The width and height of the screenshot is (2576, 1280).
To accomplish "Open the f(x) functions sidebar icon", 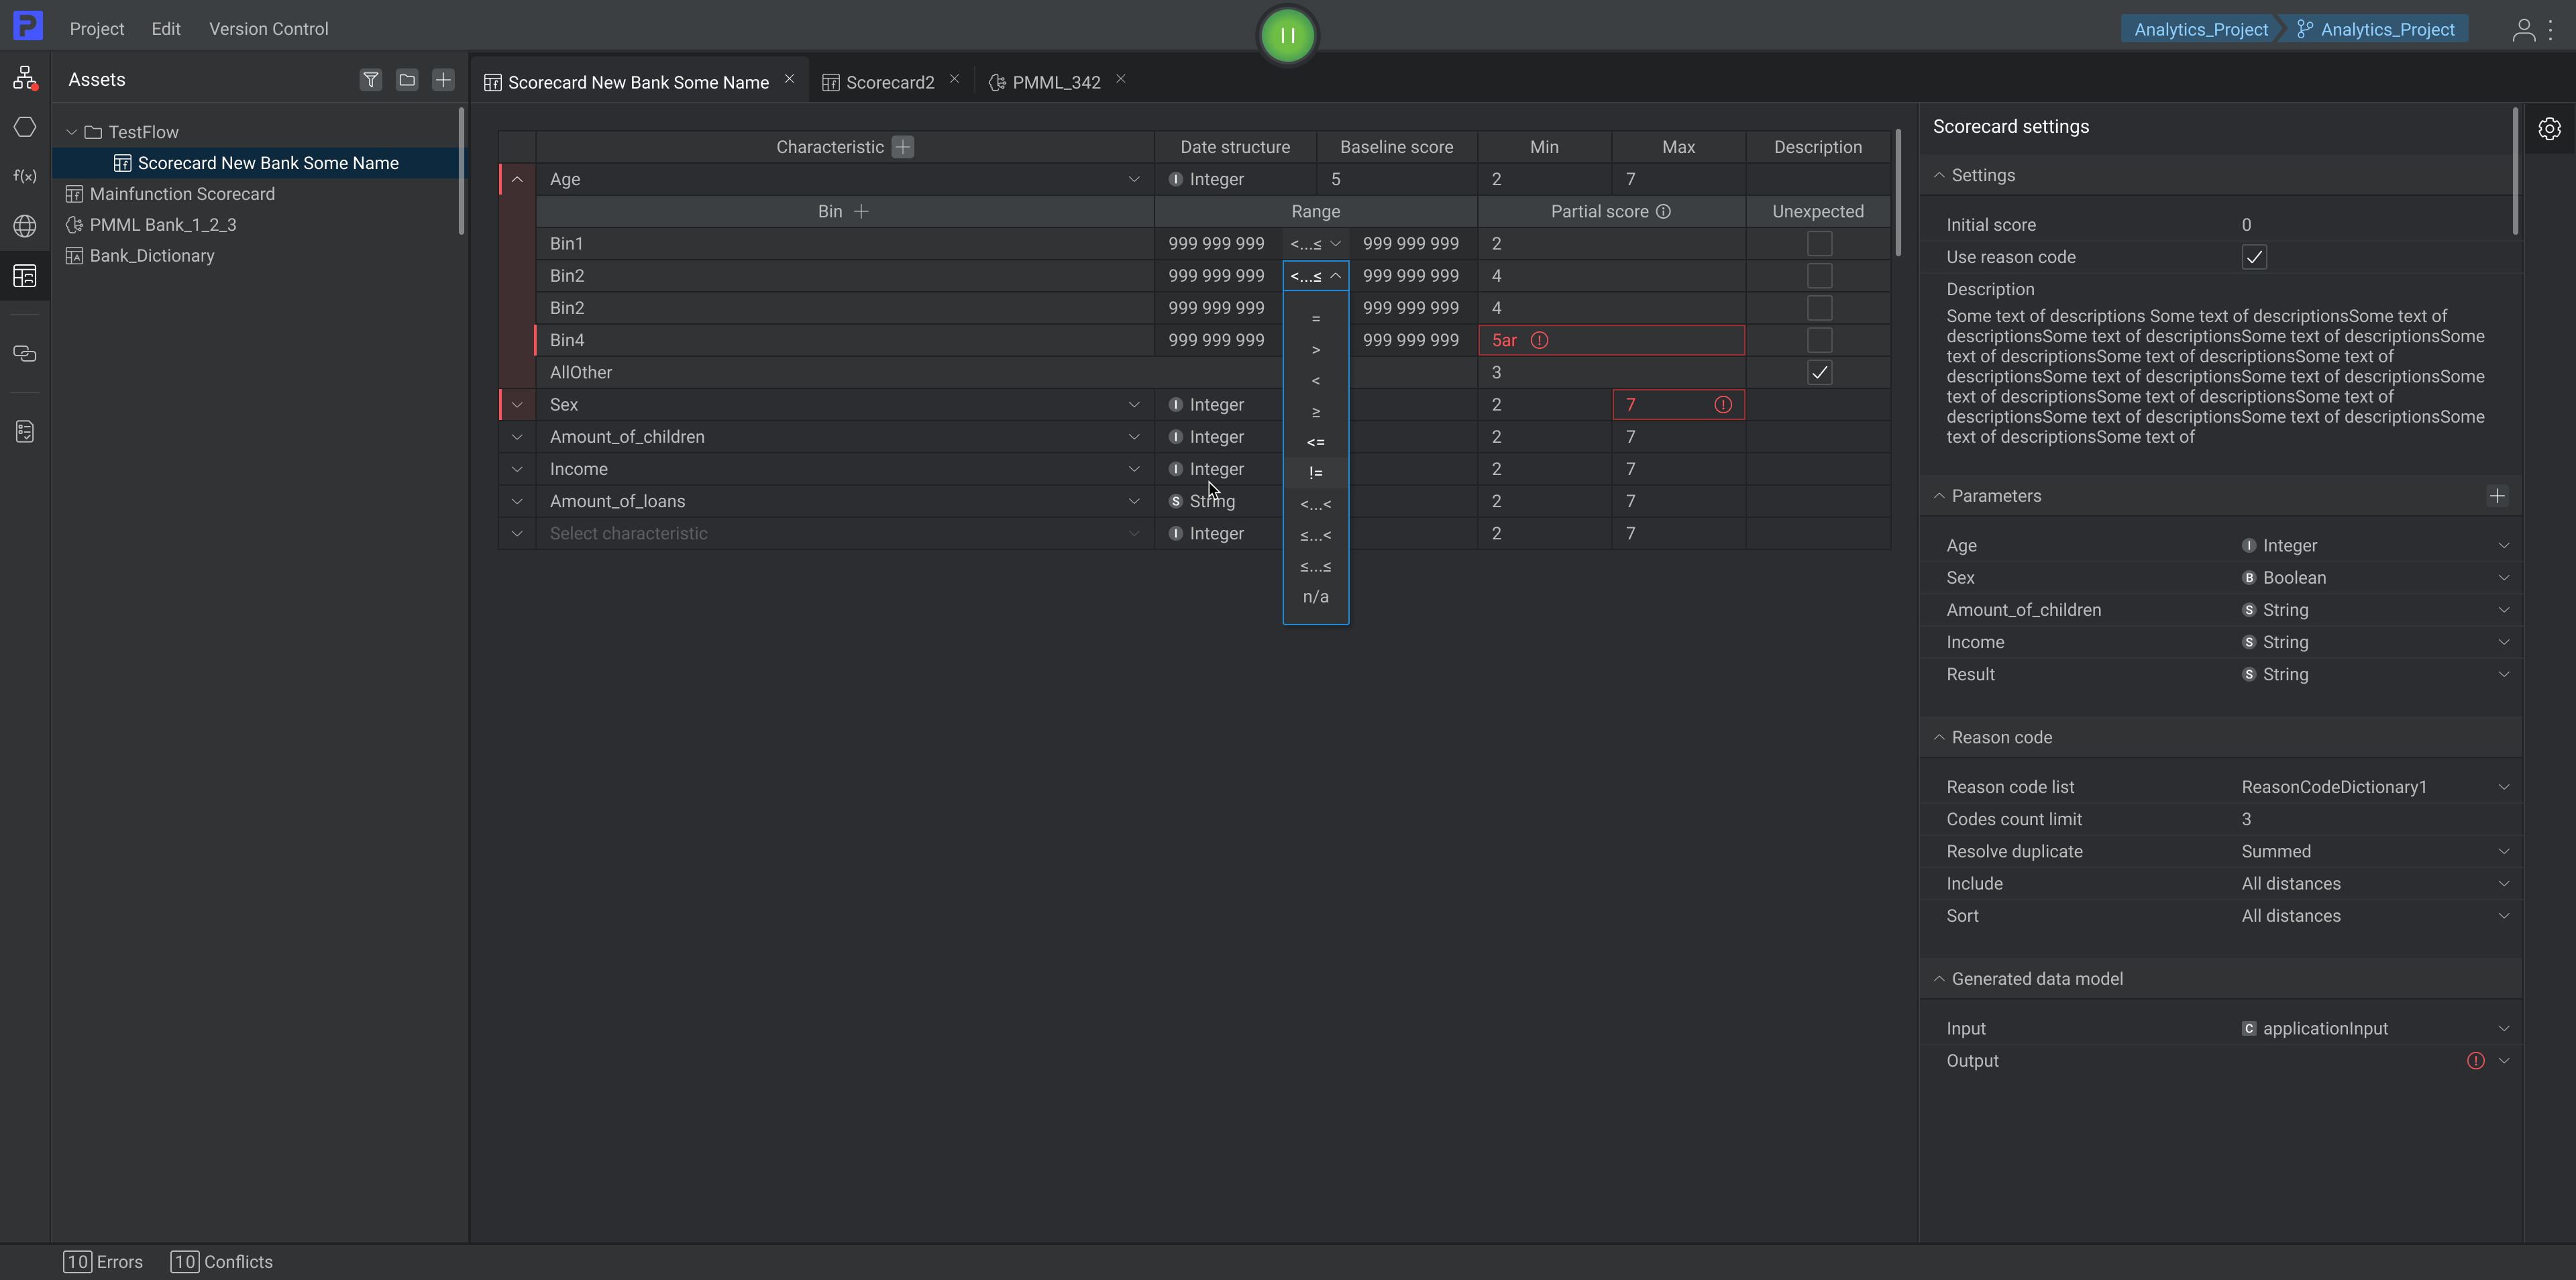I will point(25,176).
